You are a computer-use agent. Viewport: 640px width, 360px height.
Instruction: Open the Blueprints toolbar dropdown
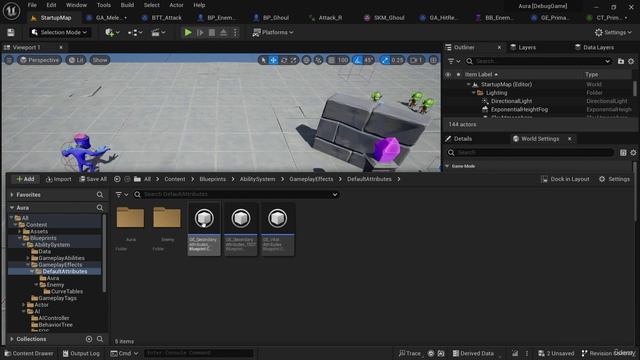tap(135, 32)
